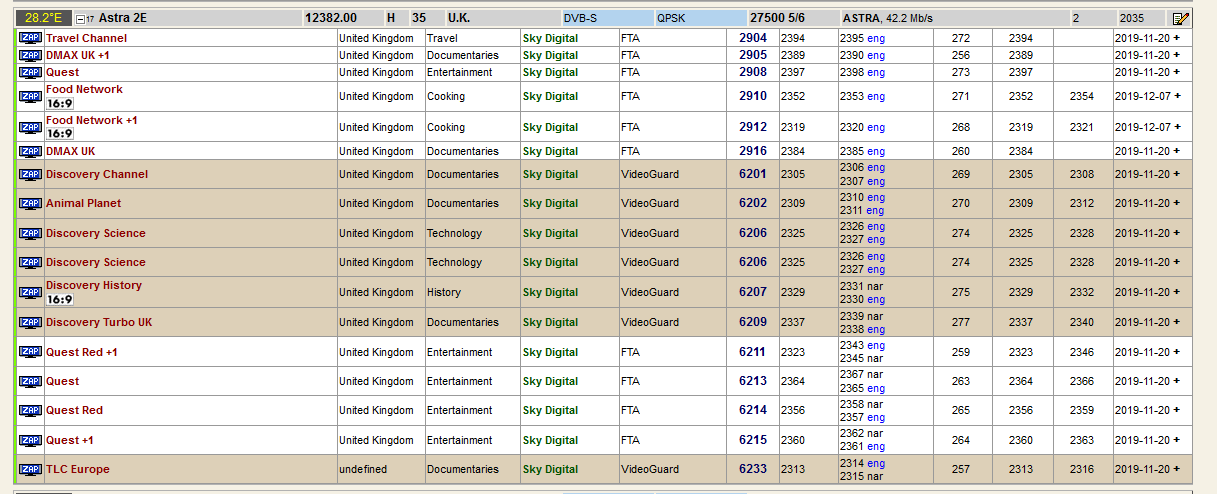
Task: Expand details with plus next to Travel Channel date
Action: click(1177, 38)
